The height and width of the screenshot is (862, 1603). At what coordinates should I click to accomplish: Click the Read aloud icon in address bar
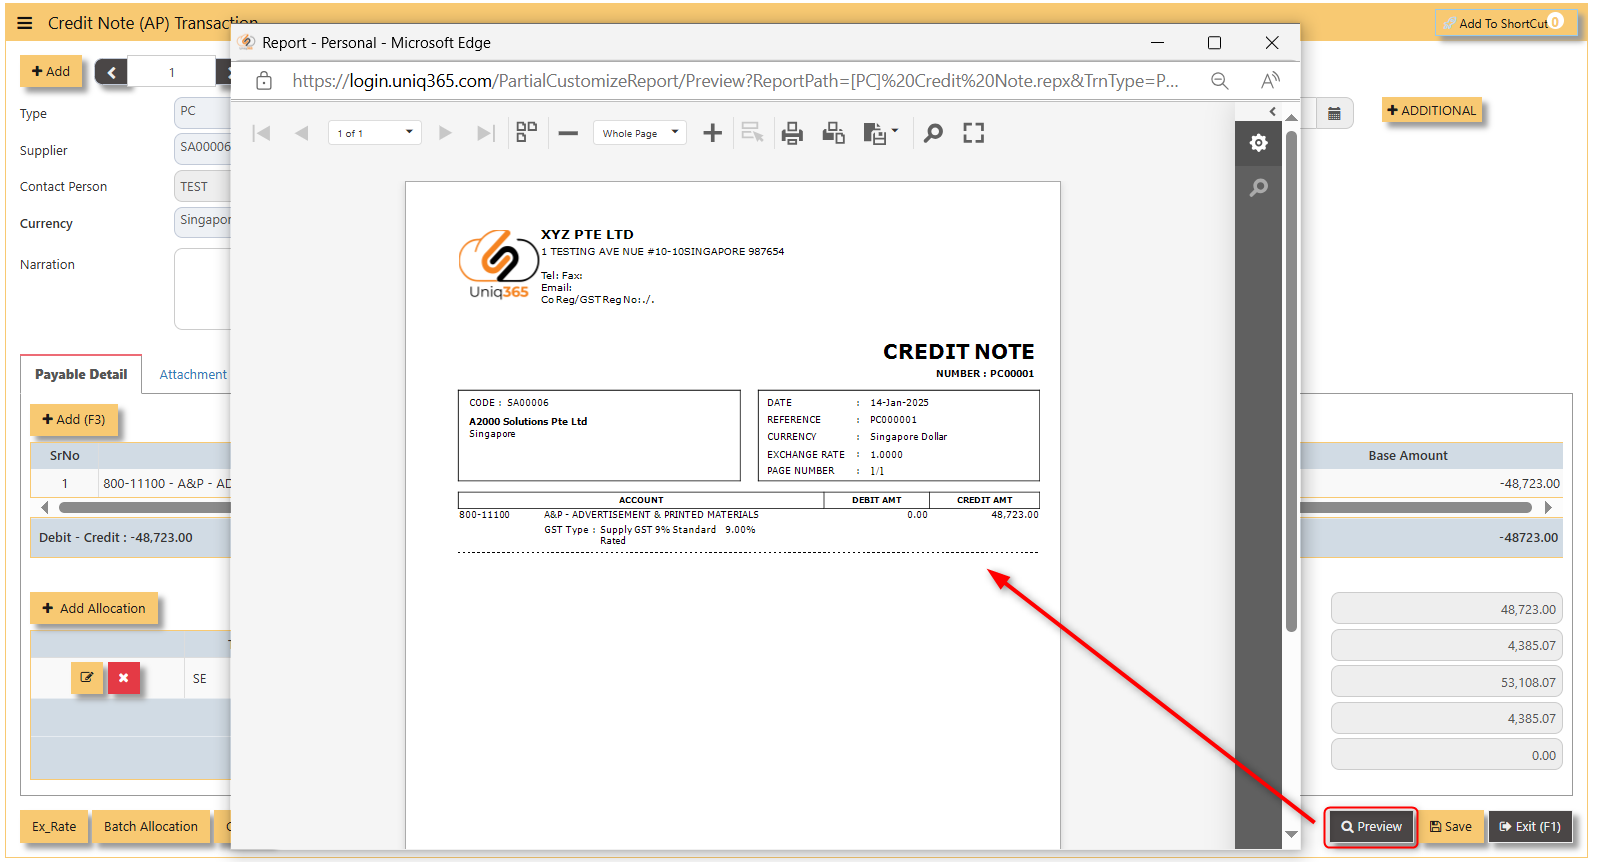click(x=1270, y=81)
